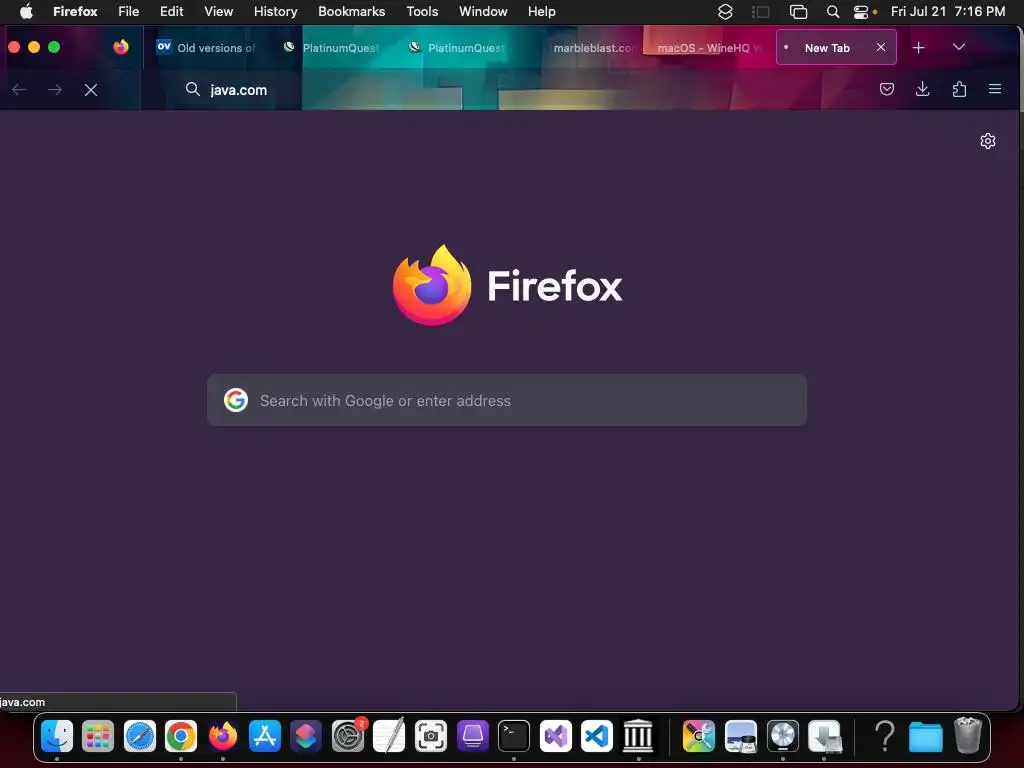Stop loading the page with the X button

pos(91,90)
